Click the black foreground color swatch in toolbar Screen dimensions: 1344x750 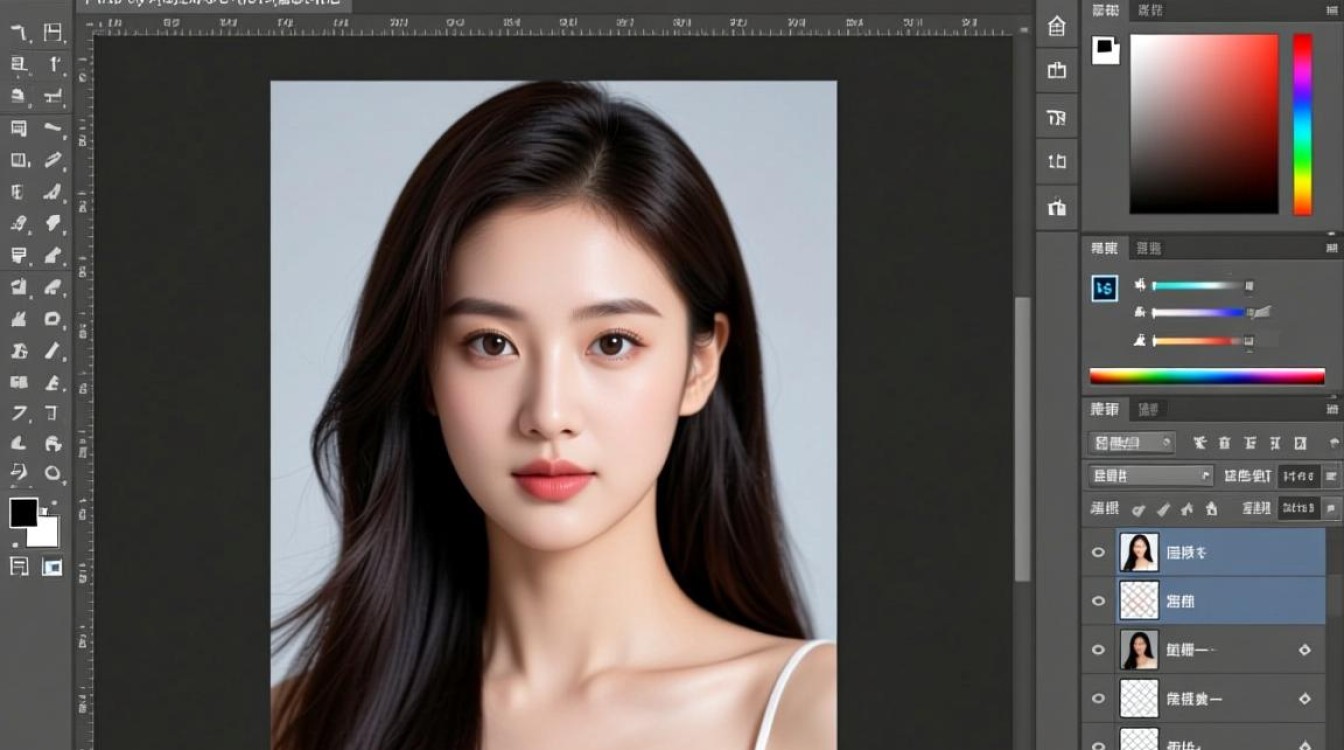click(23, 513)
